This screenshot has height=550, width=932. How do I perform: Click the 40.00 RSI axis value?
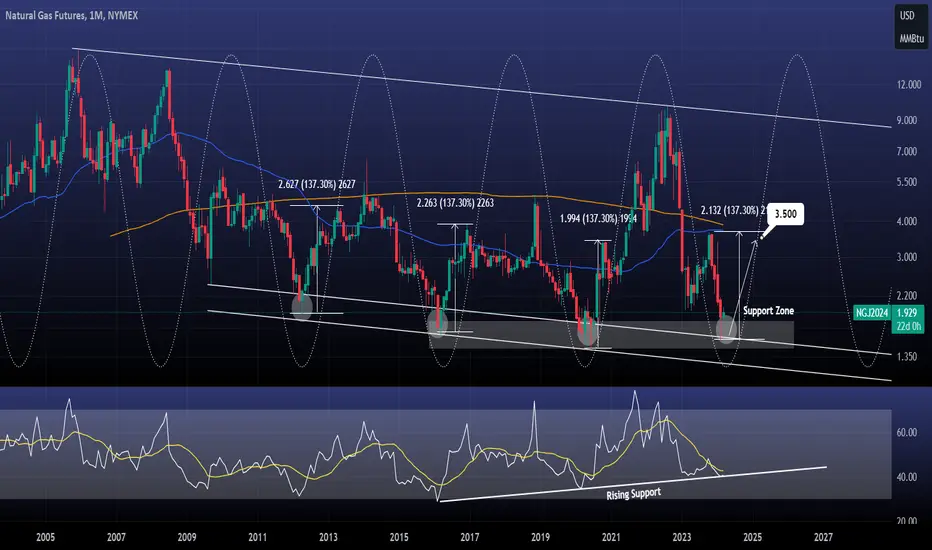tap(907, 477)
